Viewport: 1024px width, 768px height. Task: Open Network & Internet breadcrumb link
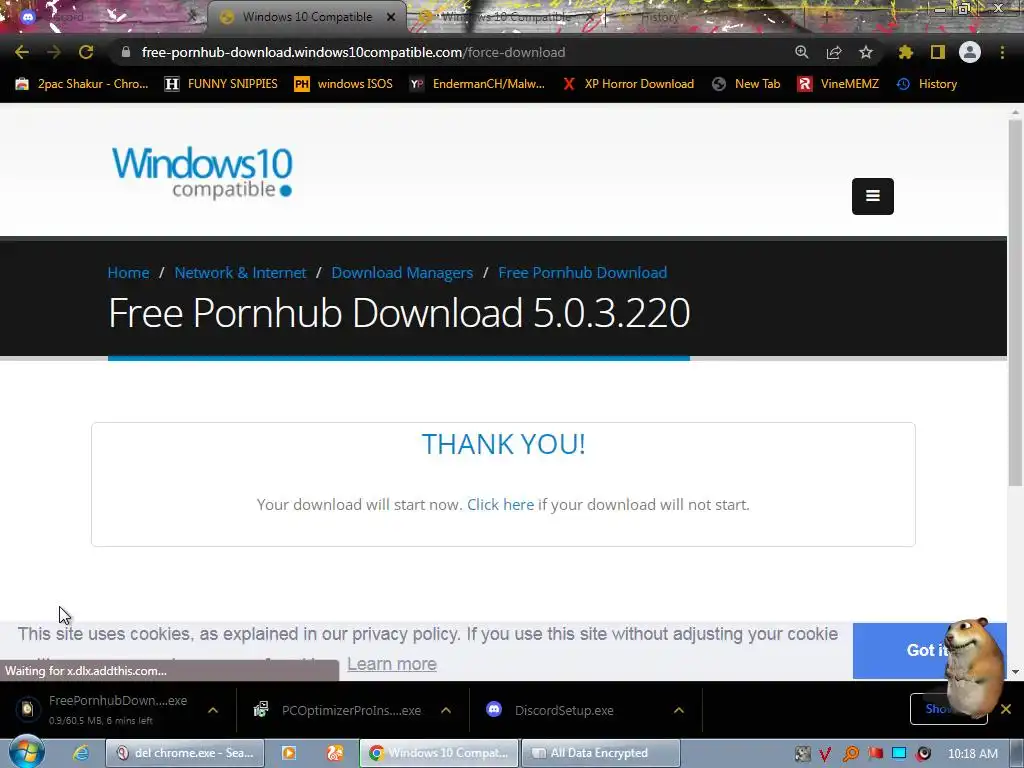point(240,272)
